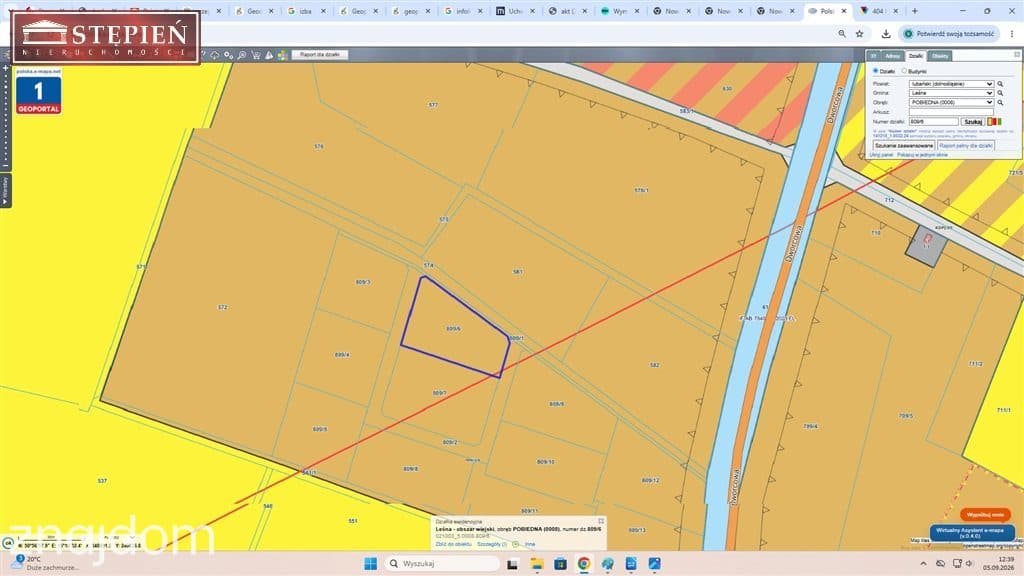Screen dimensions: 1024x576
Task: Click the colored swatches next to Szukaj
Action: (993, 122)
